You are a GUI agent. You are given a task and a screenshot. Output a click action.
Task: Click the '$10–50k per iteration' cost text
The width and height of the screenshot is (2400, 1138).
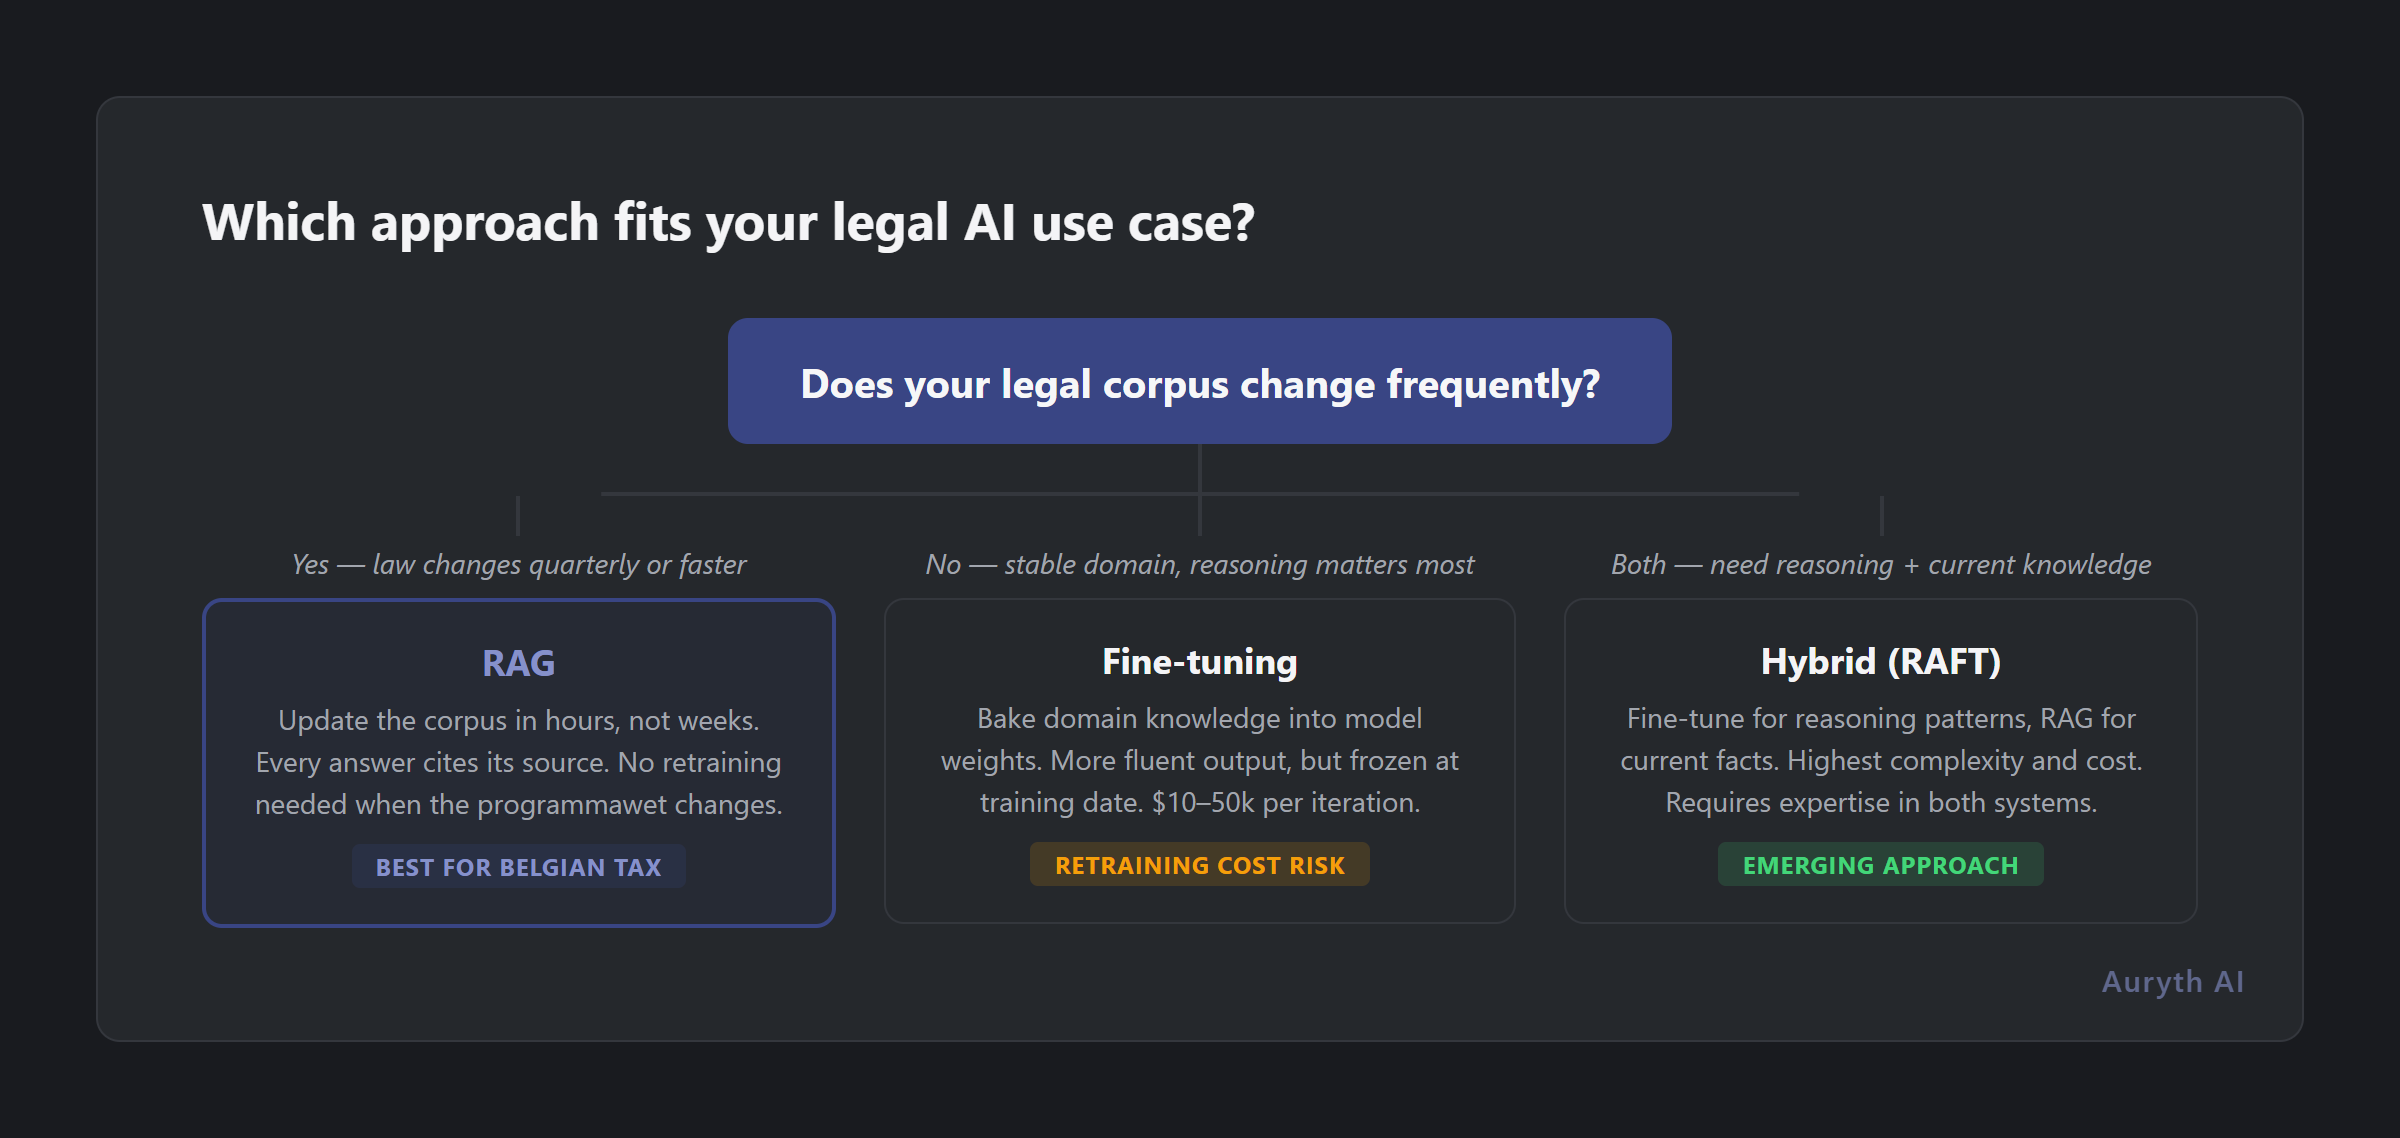pos(1285,802)
